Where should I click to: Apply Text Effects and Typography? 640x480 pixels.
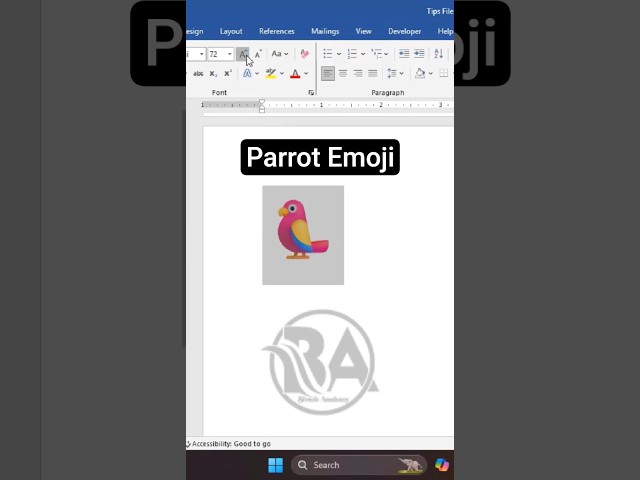pos(247,73)
